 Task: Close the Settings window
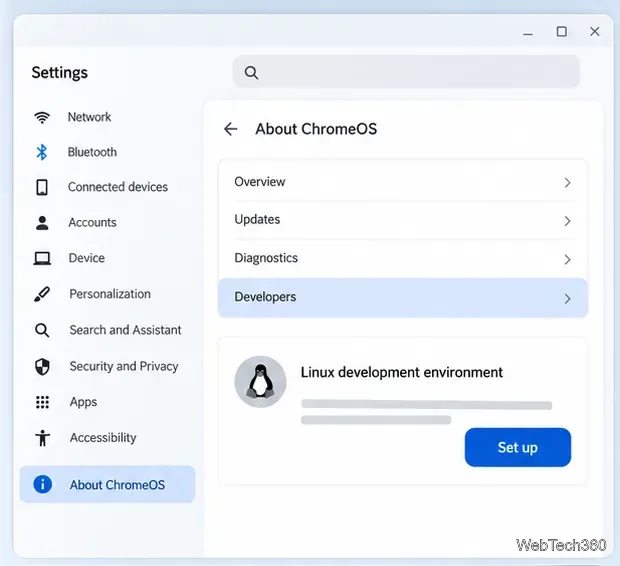pyautogui.click(x=595, y=31)
